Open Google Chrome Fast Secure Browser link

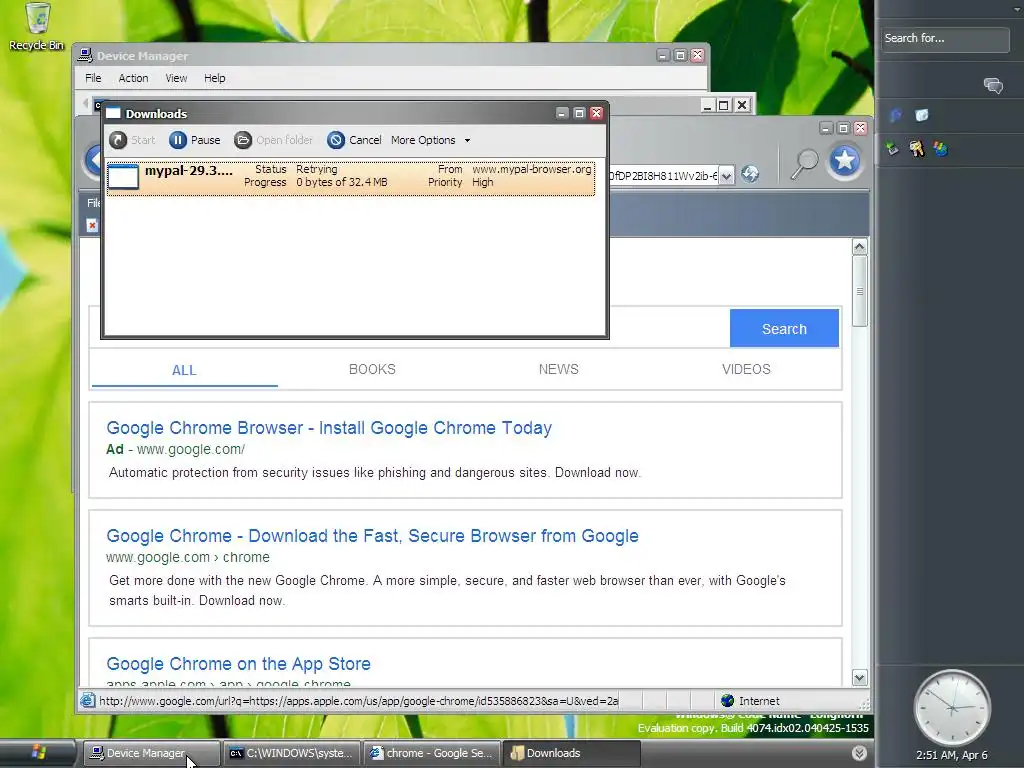(372, 536)
